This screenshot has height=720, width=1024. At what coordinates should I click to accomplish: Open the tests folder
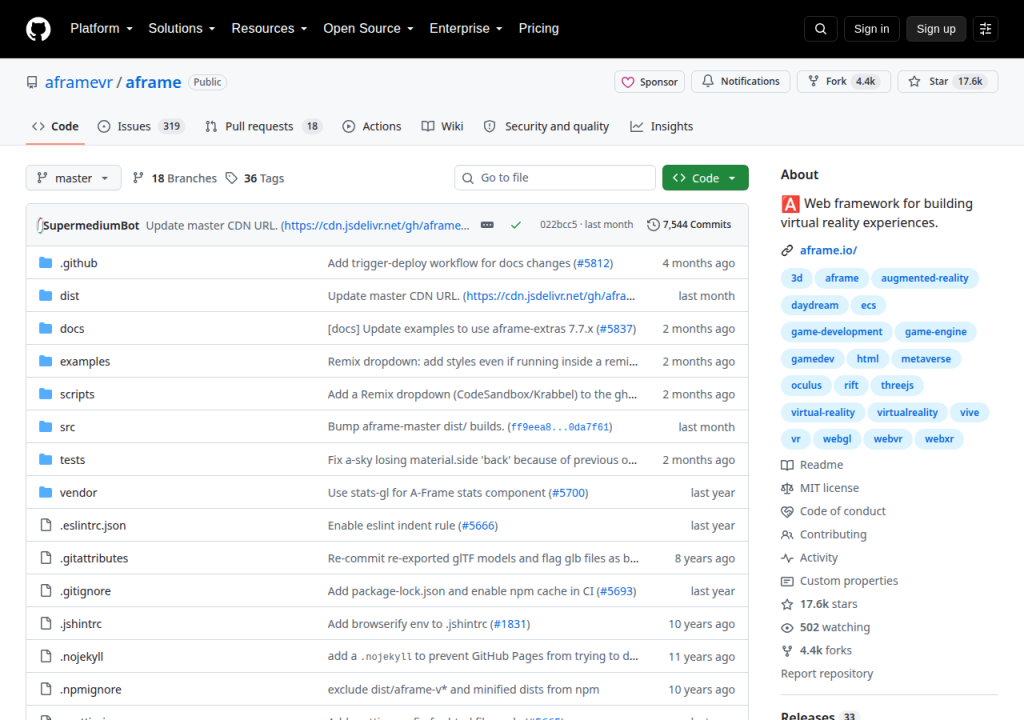coord(72,459)
